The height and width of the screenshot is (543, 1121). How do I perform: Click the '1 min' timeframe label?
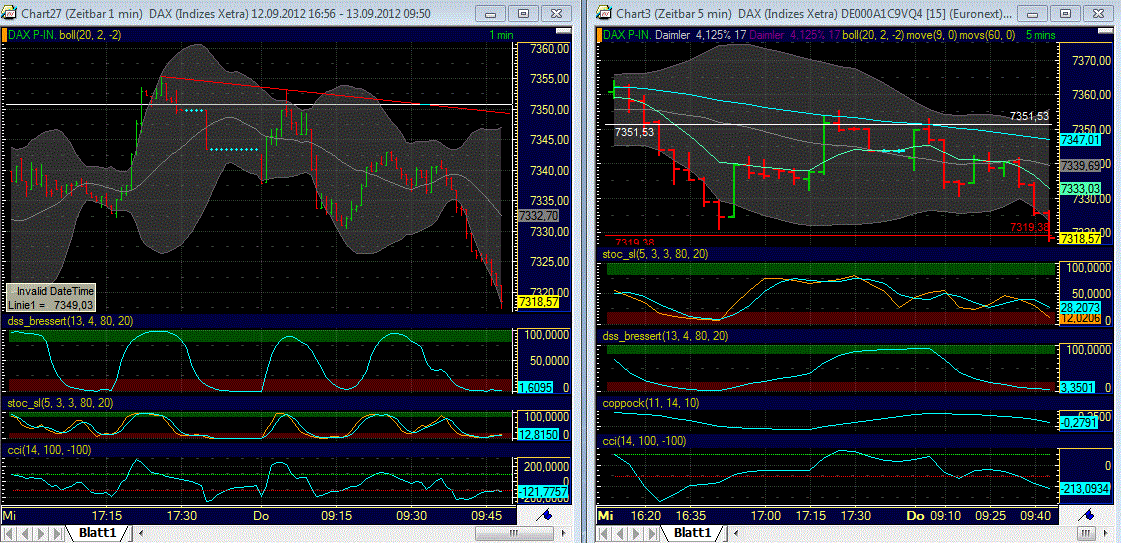(x=501, y=34)
